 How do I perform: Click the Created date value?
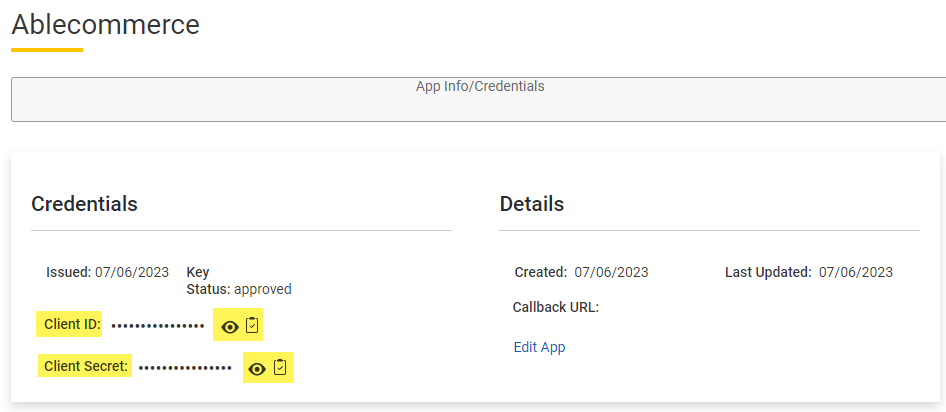611,272
